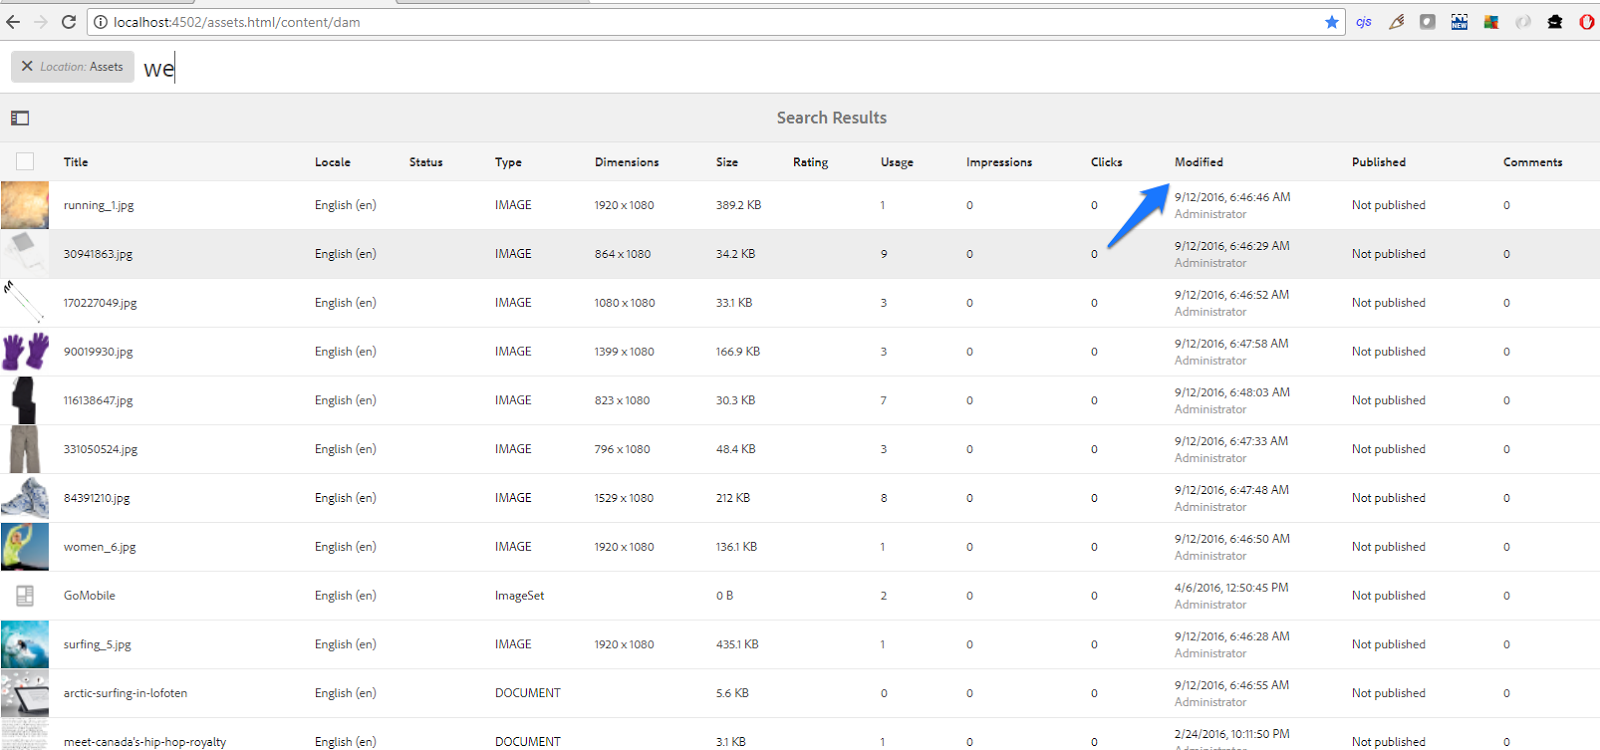Screen dimensions: 1600x750
Task: Open the women_6.jpg title
Action: click(100, 547)
